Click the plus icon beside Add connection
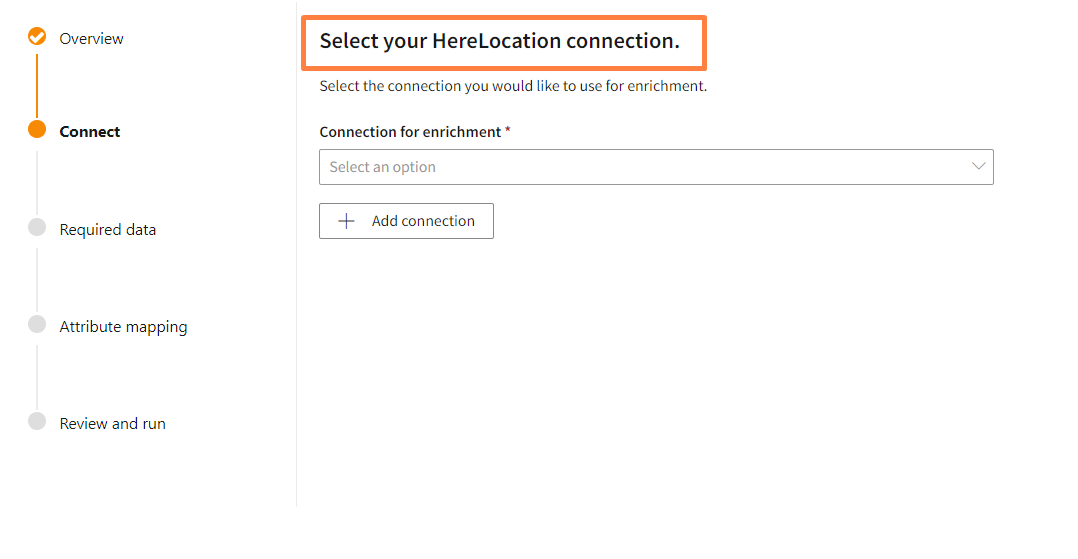This screenshot has height=559, width=1078. [x=347, y=221]
